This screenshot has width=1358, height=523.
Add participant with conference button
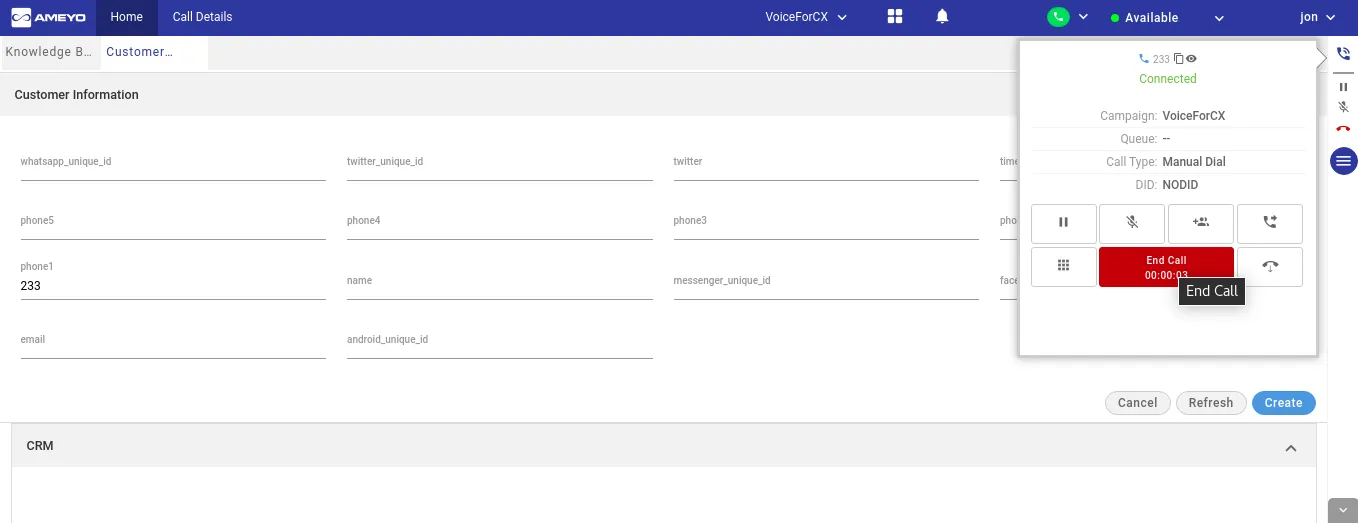click(x=1201, y=223)
